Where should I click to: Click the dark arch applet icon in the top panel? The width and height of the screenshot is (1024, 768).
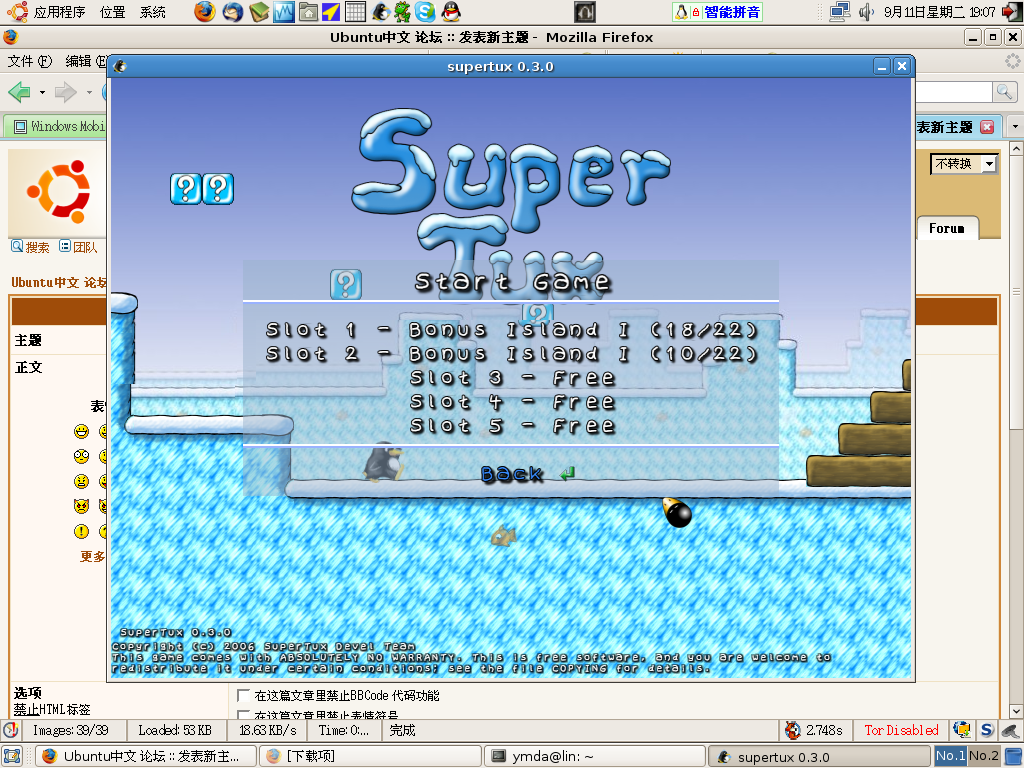point(584,12)
